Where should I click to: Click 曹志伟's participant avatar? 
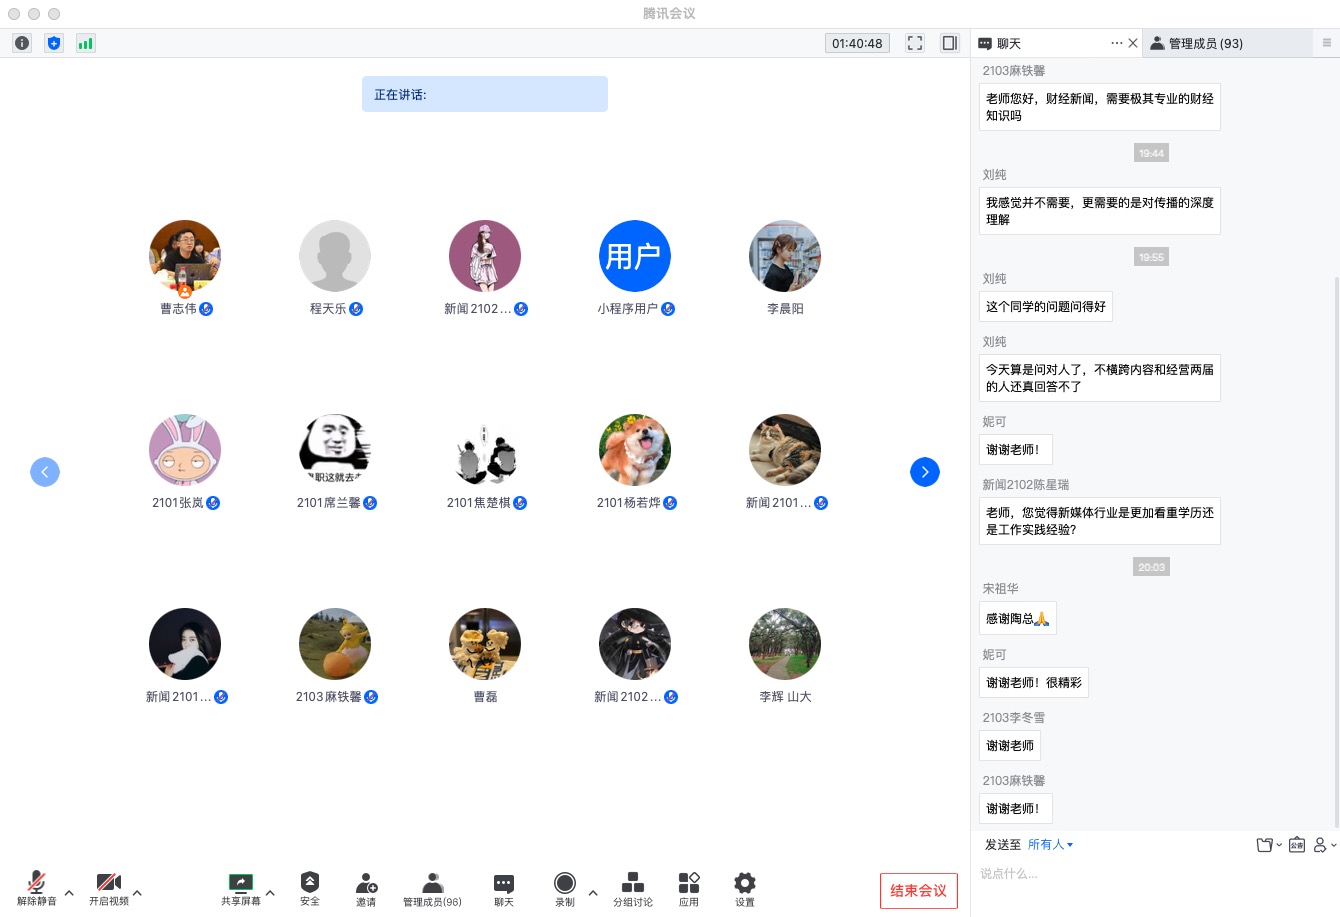tap(185, 256)
